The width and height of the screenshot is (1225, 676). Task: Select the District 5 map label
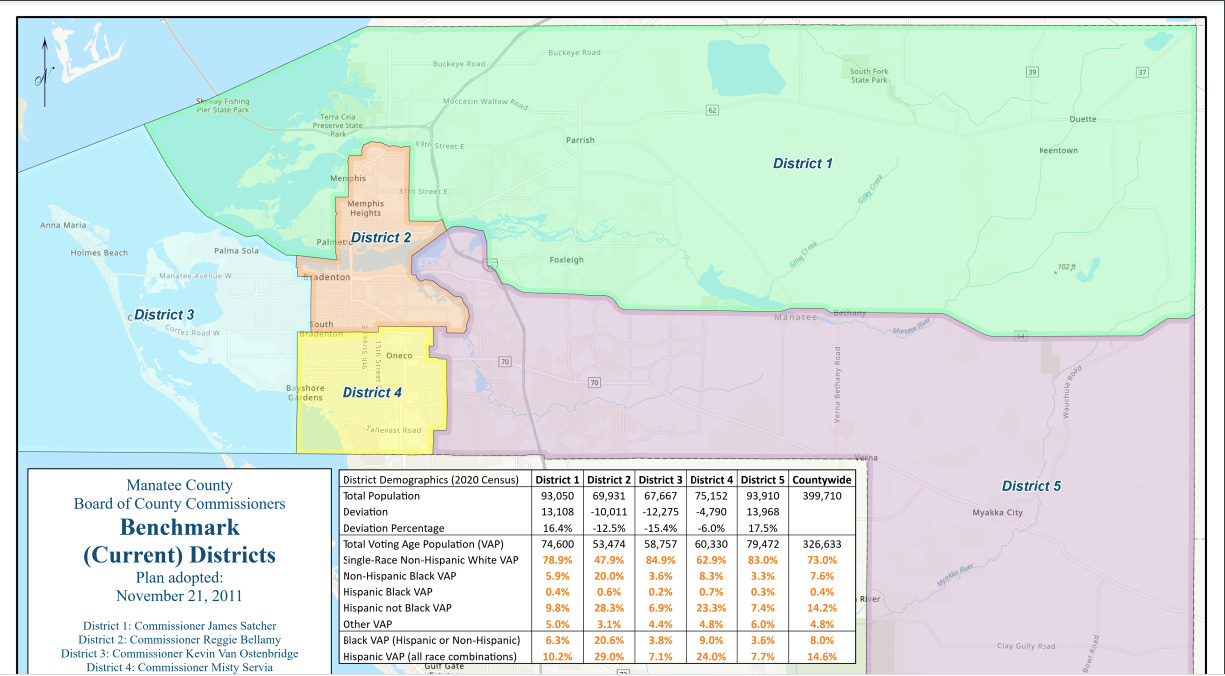(x=1032, y=485)
